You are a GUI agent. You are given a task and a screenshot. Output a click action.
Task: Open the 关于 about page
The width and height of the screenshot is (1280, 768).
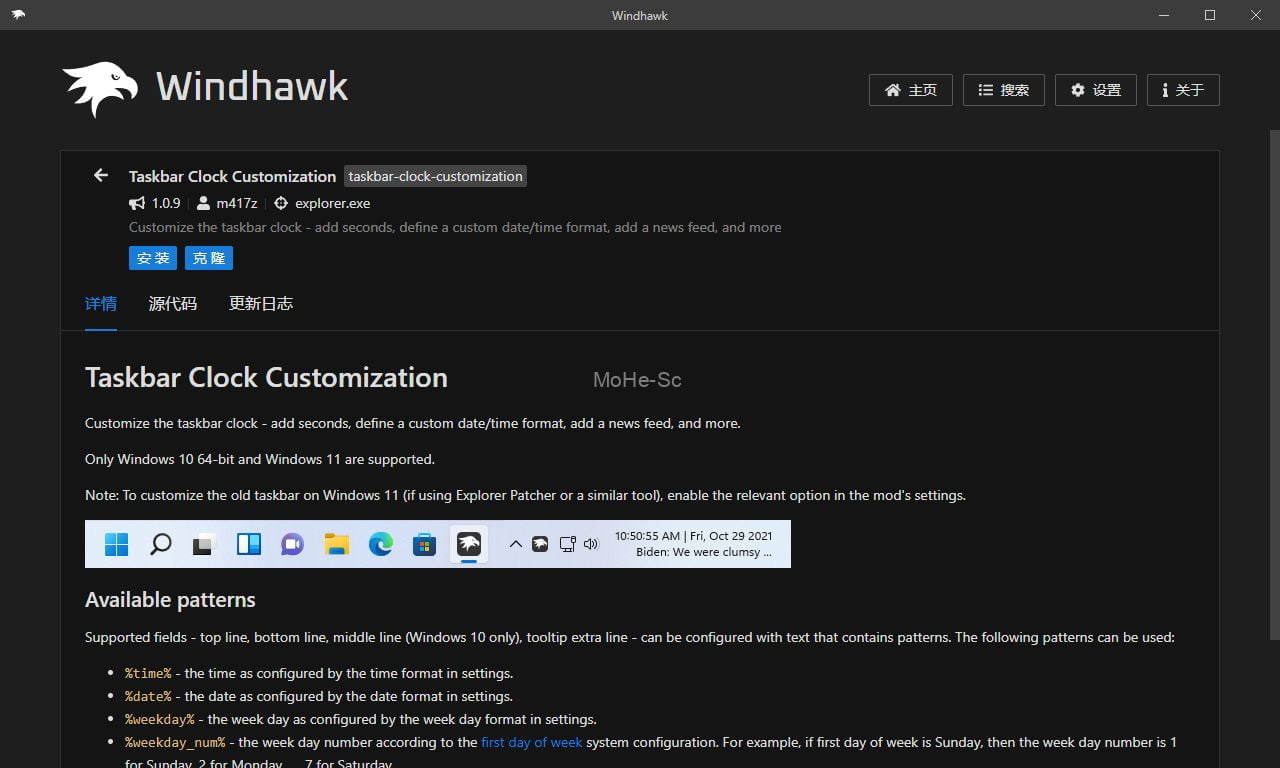click(x=1182, y=90)
